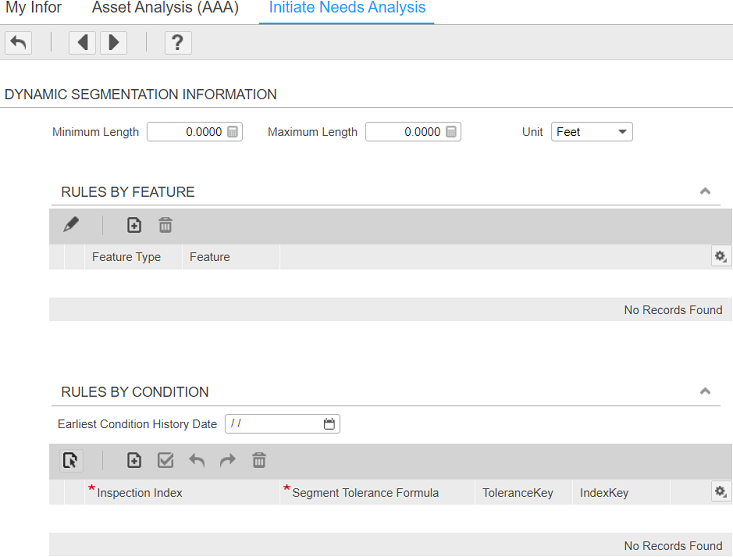Open calendar picker for Earliest Condition History Date

point(330,424)
